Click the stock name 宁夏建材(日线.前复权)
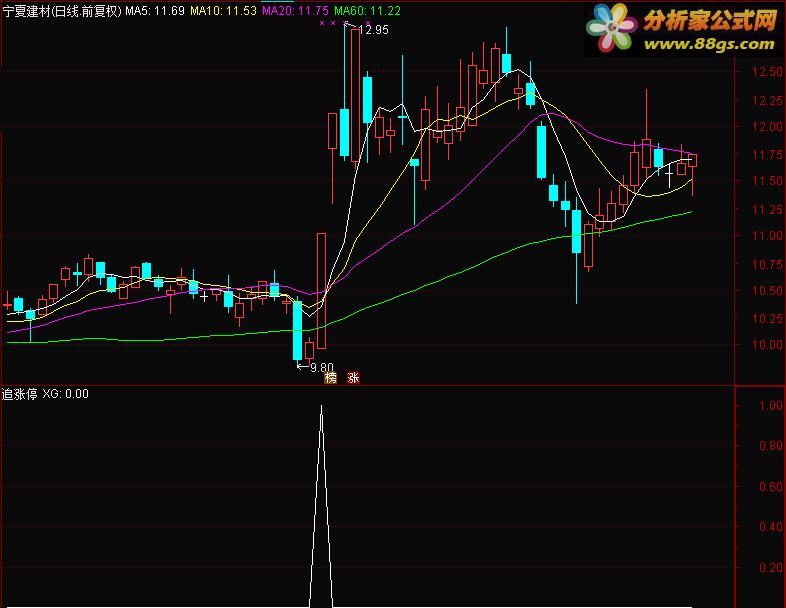This screenshot has width=786, height=608. click(x=62, y=11)
